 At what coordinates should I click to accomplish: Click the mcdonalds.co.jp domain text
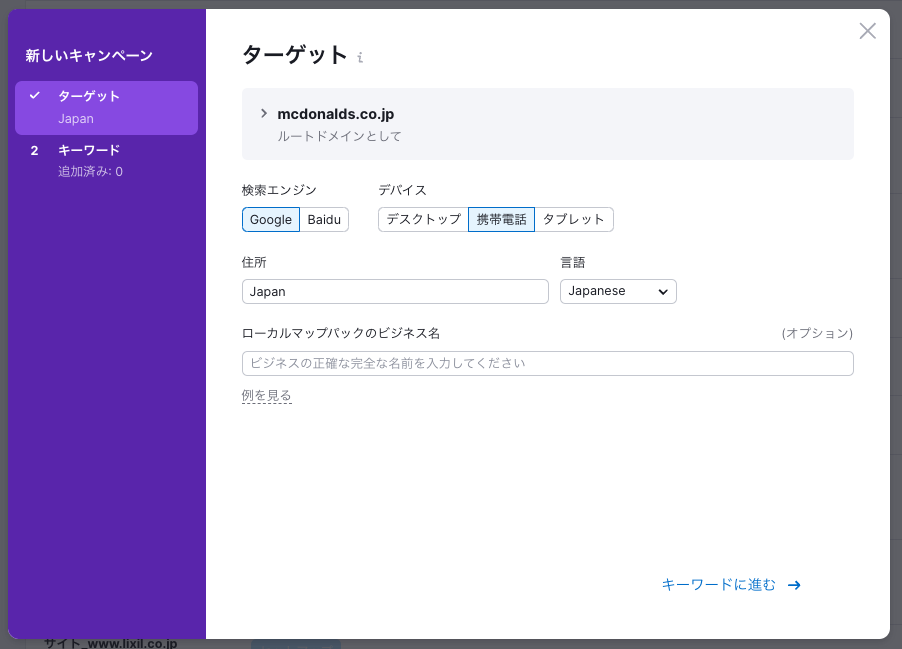click(335, 114)
